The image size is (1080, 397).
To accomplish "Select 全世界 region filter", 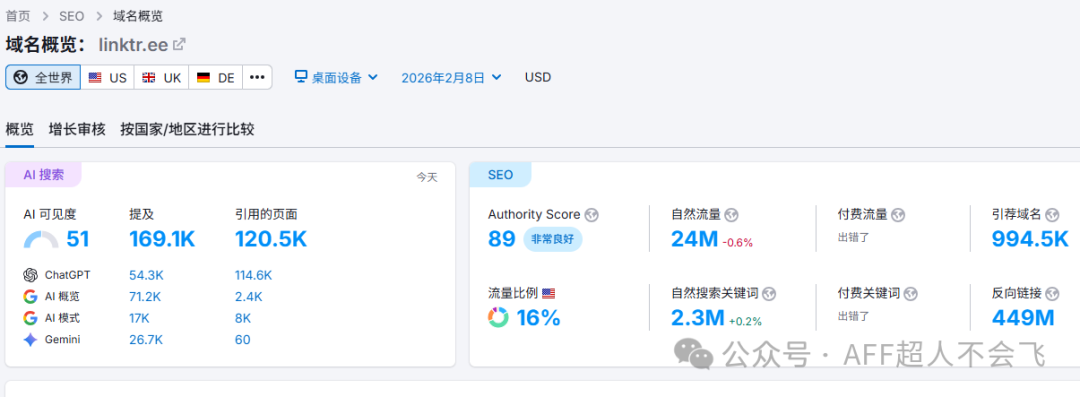I will pos(43,77).
